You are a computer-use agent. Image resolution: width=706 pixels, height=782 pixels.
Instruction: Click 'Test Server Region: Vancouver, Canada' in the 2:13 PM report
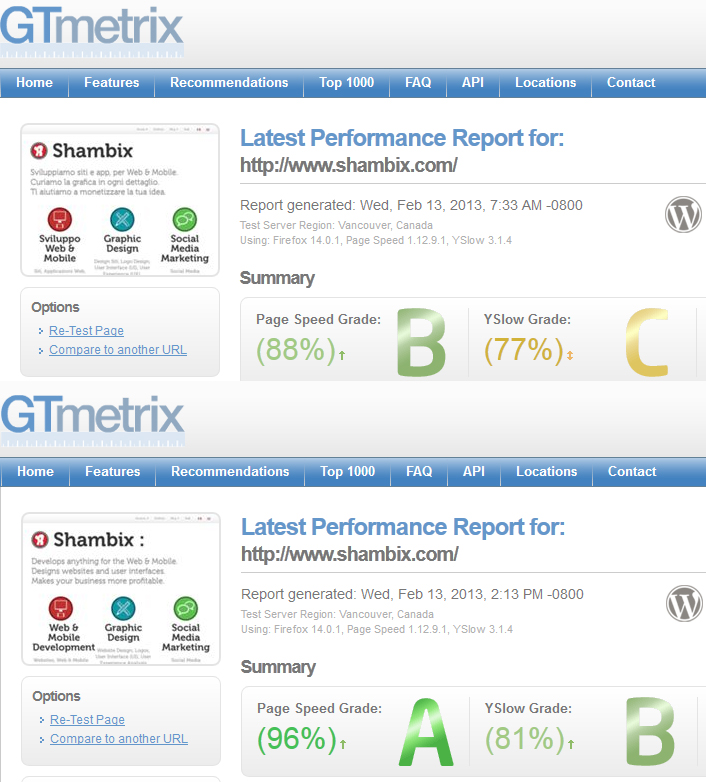click(x=337, y=614)
